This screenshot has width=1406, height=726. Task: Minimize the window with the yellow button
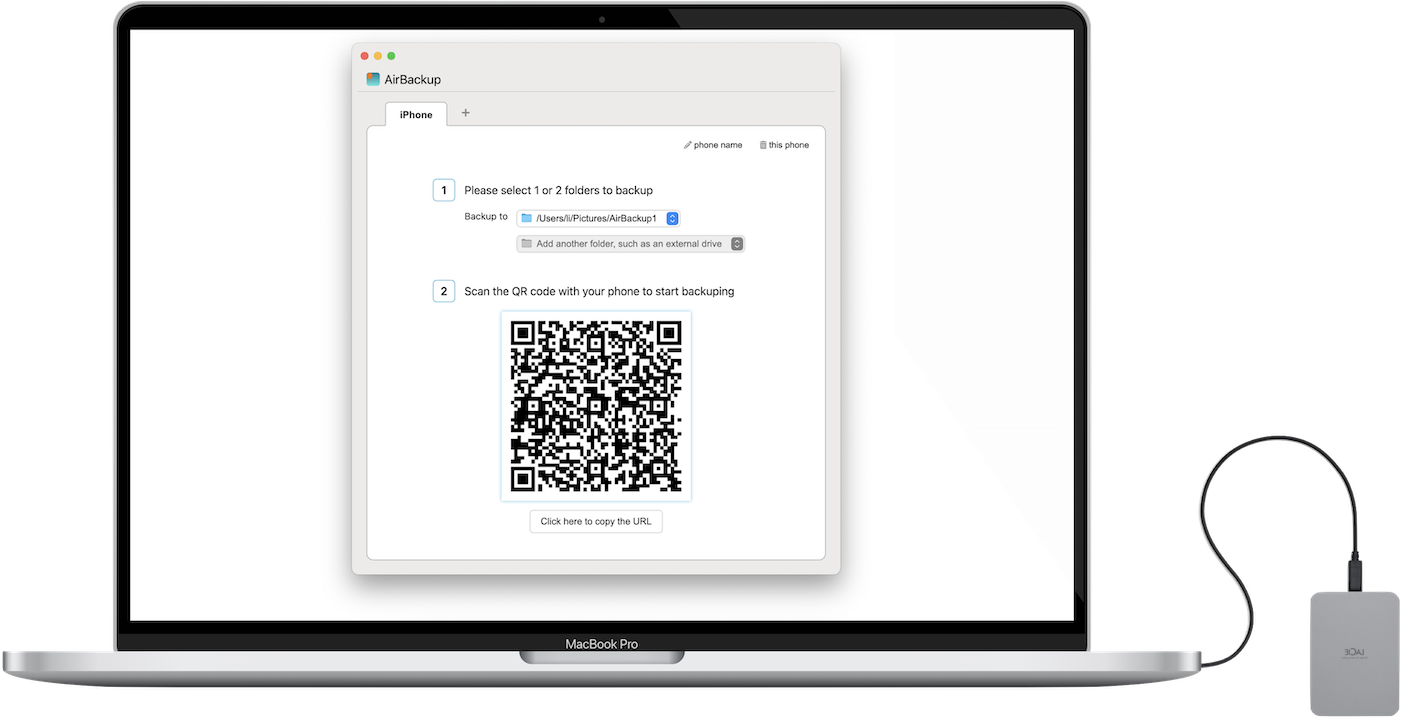click(378, 56)
